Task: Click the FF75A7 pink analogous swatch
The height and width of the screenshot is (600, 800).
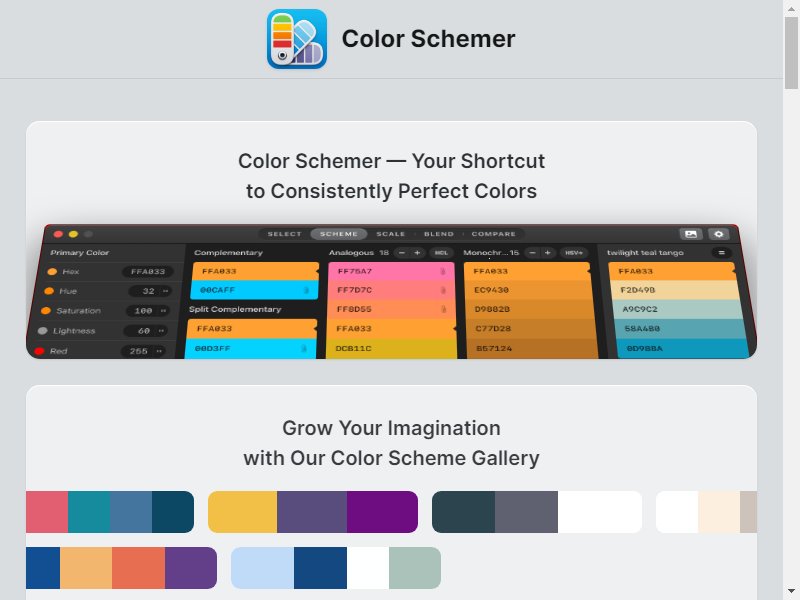Action: point(391,271)
